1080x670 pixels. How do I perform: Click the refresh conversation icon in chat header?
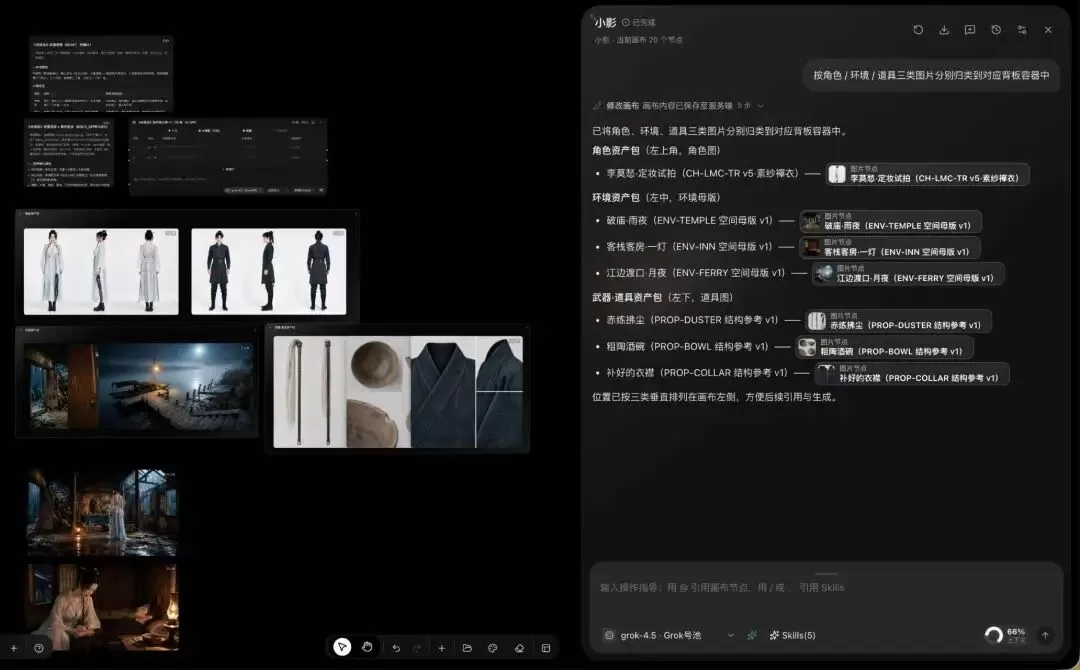click(x=918, y=30)
